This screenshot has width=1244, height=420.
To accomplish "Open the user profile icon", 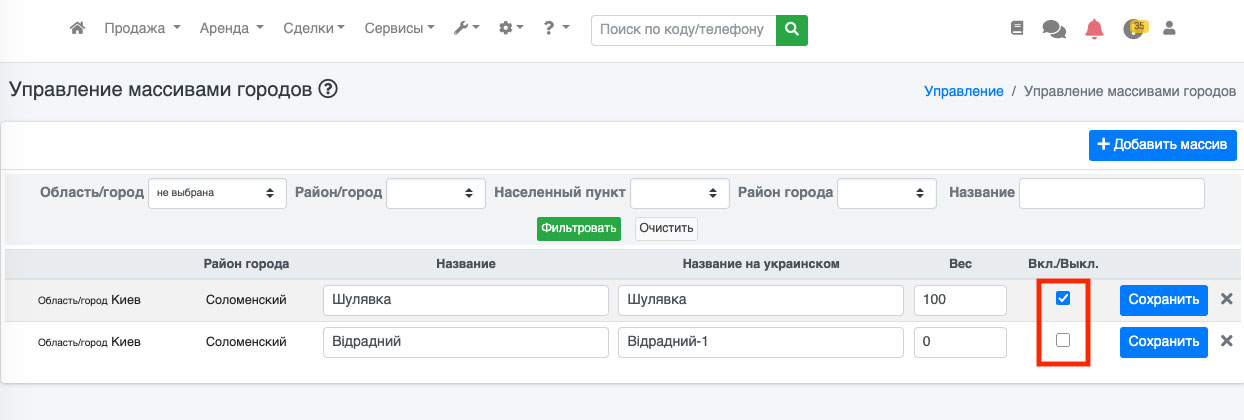I will pos(1168,29).
